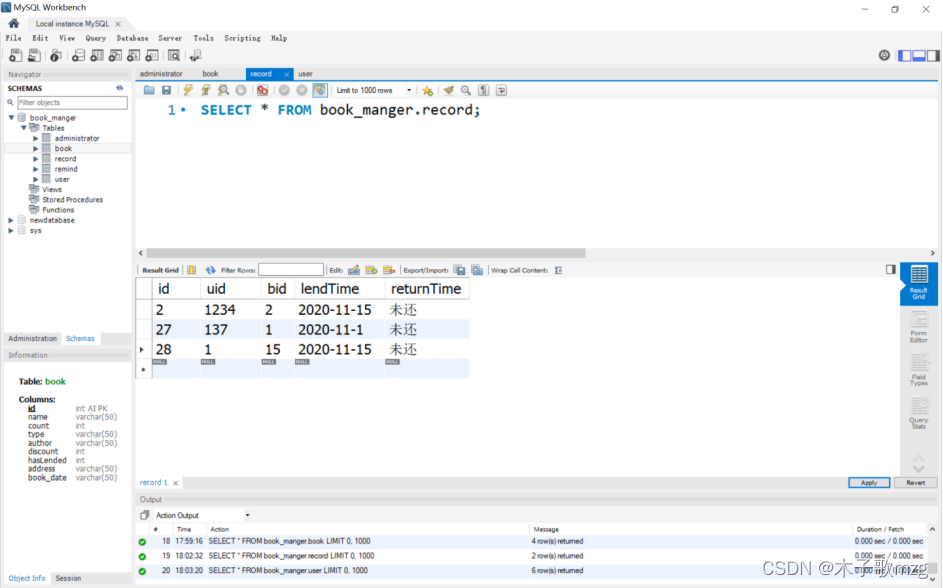Screen dimensions: 943x588
Task: Open SQL script file from main toolbar
Action: coord(34,55)
